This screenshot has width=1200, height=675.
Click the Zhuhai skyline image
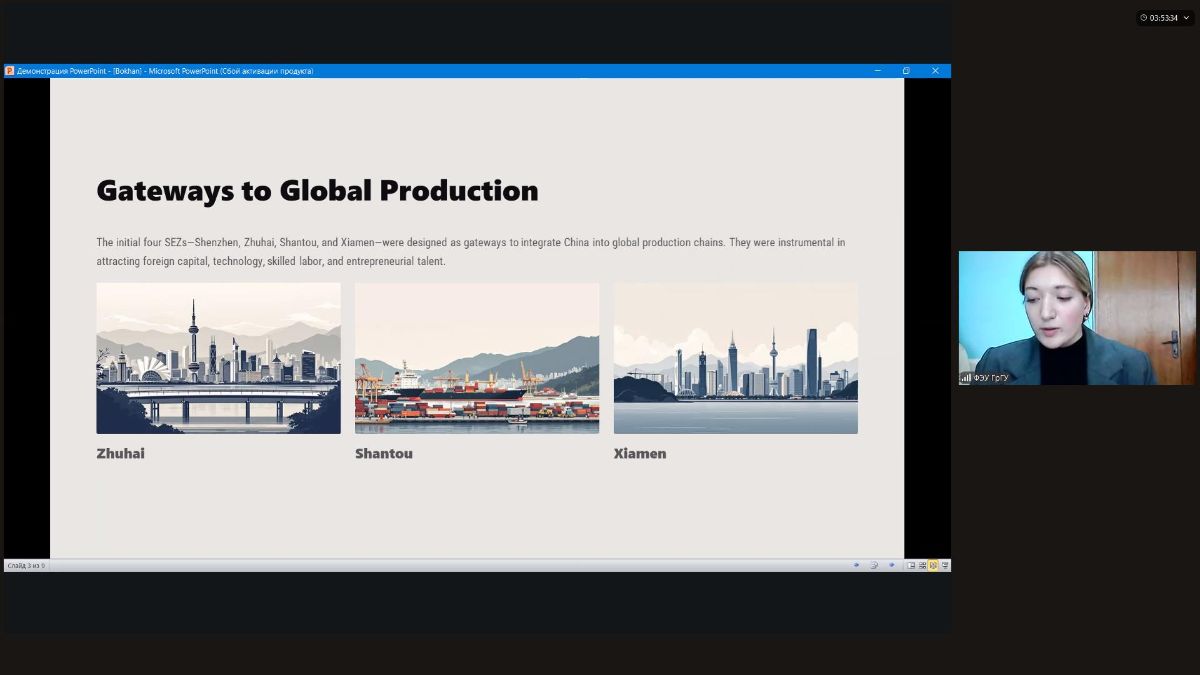tap(218, 358)
